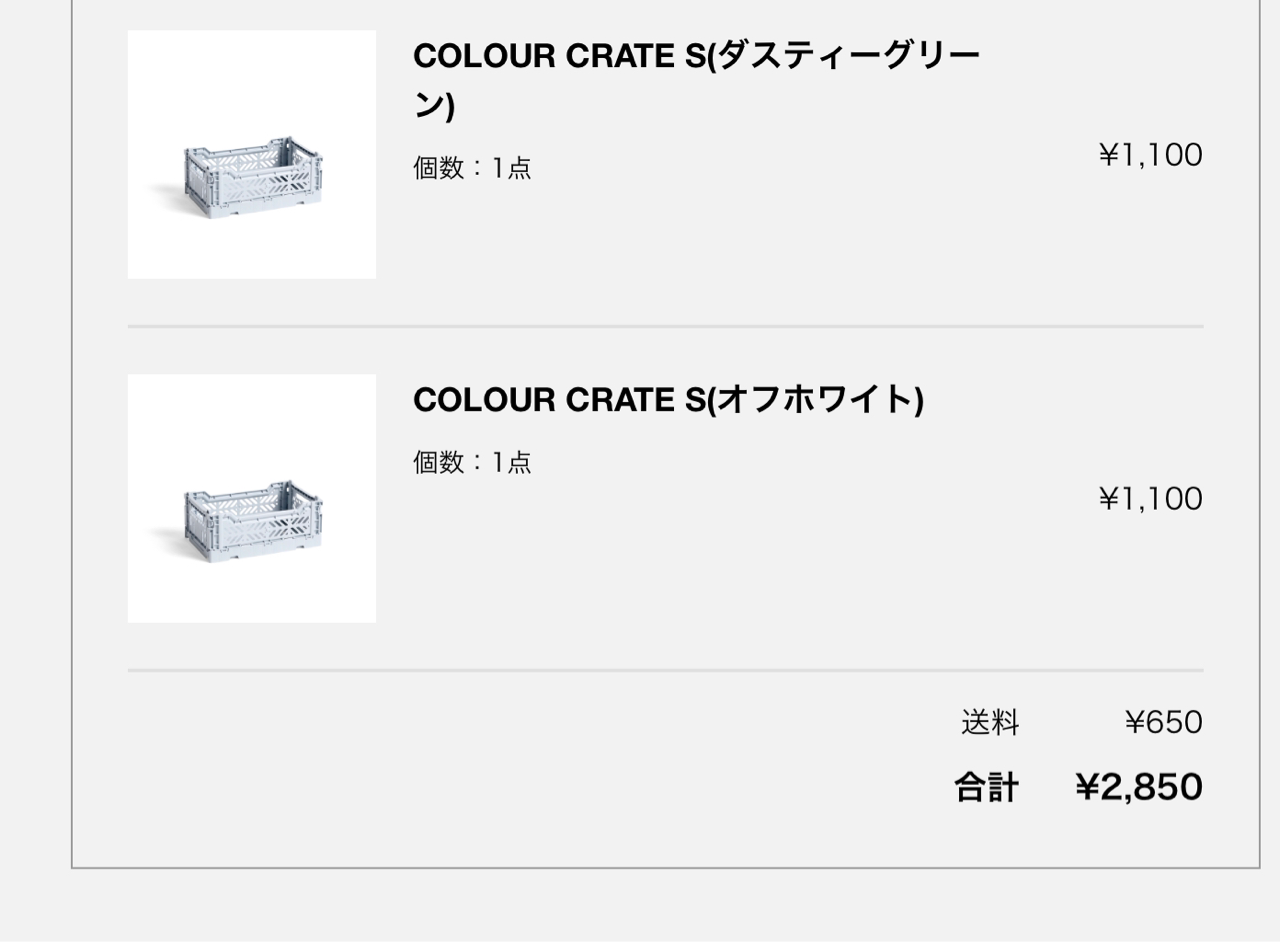Image resolution: width=1280 pixels, height=942 pixels.
Task: Click the divider line between the two items
Action: click(x=665, y=326)
